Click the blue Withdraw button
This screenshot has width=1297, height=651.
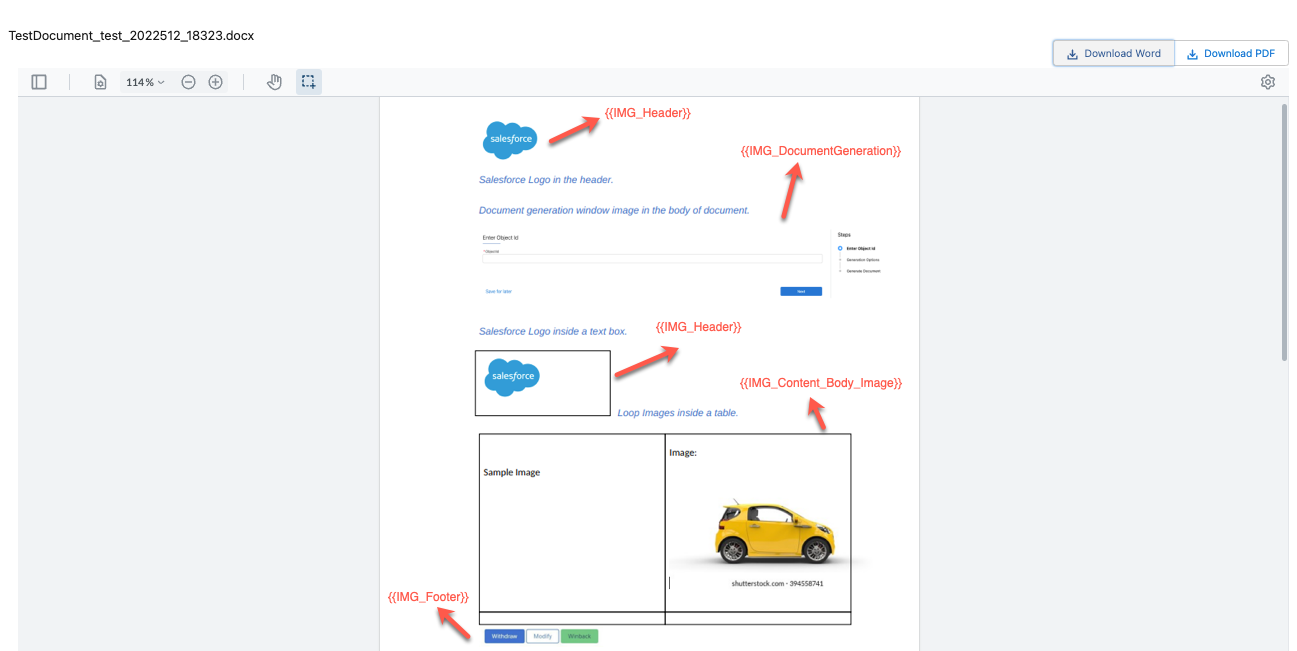[503, 636]
